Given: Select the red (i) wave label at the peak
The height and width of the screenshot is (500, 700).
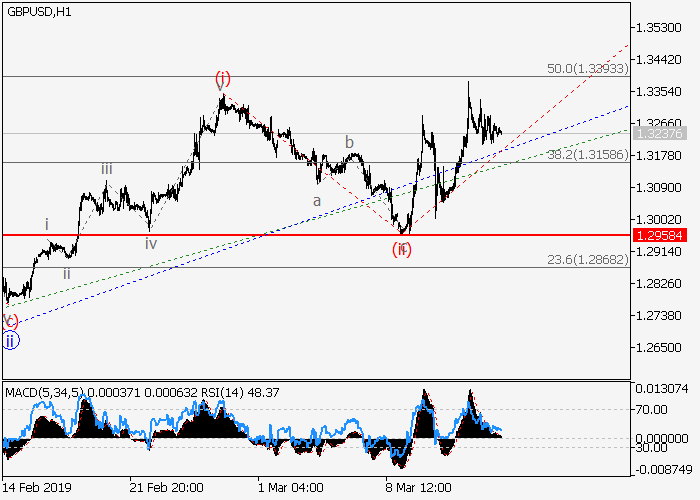Looking at the screenshot, I should [222, 78].
